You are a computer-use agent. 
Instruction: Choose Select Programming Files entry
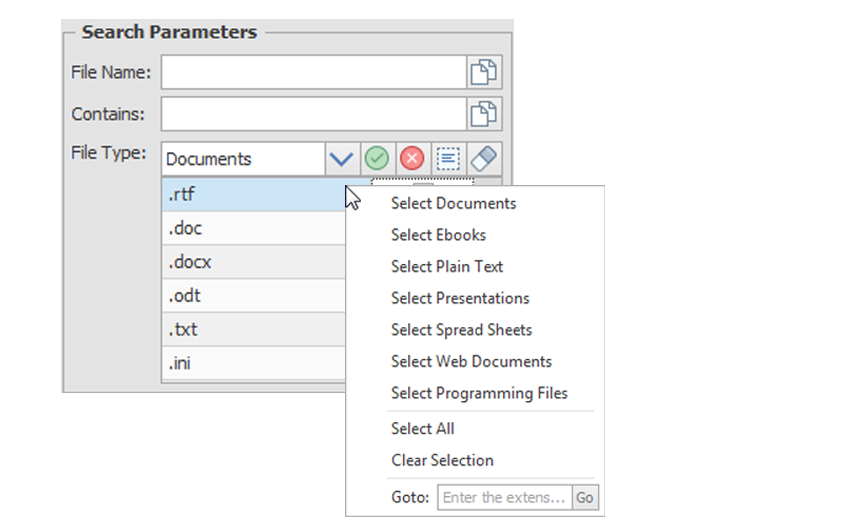(479, 393)
